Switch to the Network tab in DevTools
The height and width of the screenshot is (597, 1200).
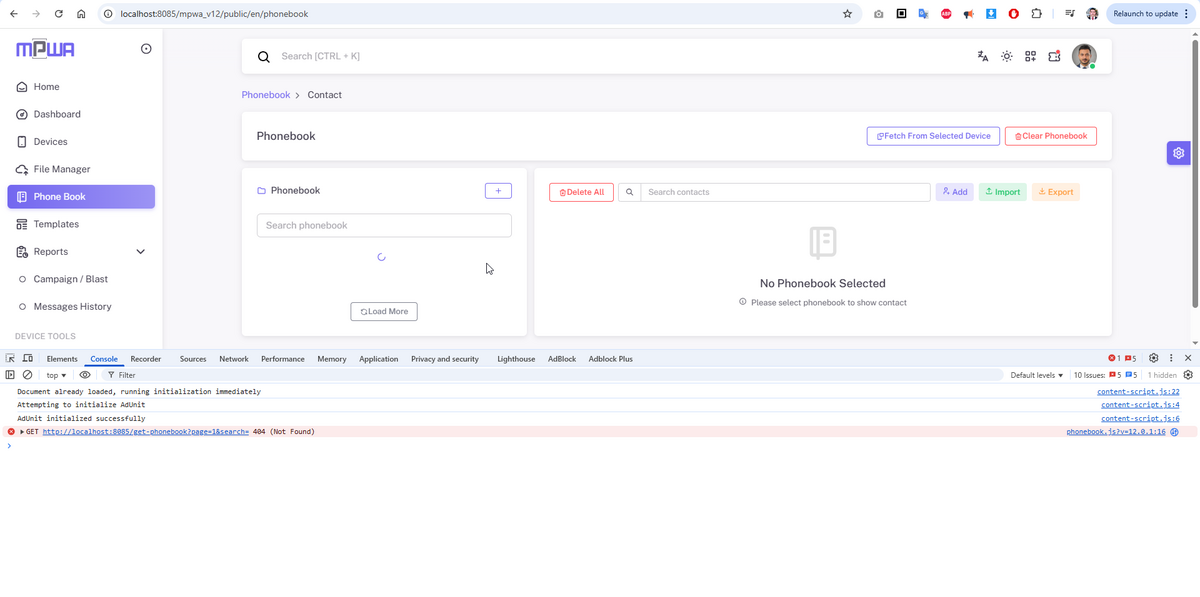pos(234,359)
